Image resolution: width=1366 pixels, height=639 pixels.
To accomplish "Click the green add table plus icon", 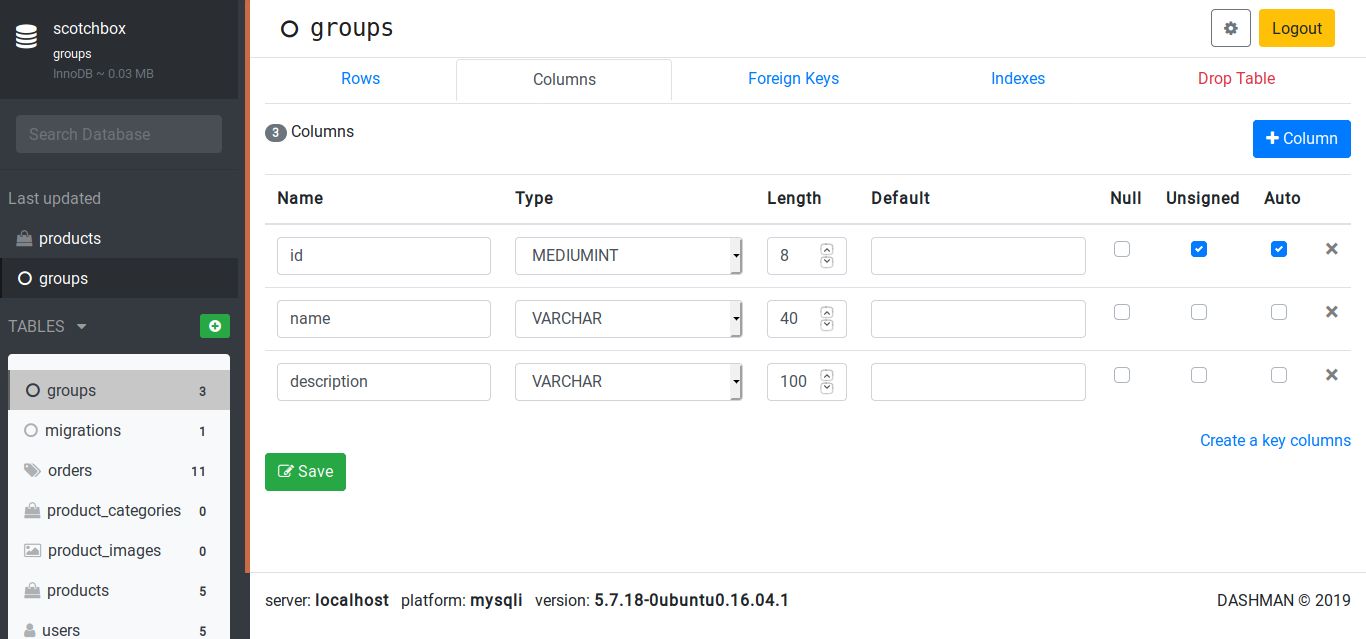I will 215,326.
